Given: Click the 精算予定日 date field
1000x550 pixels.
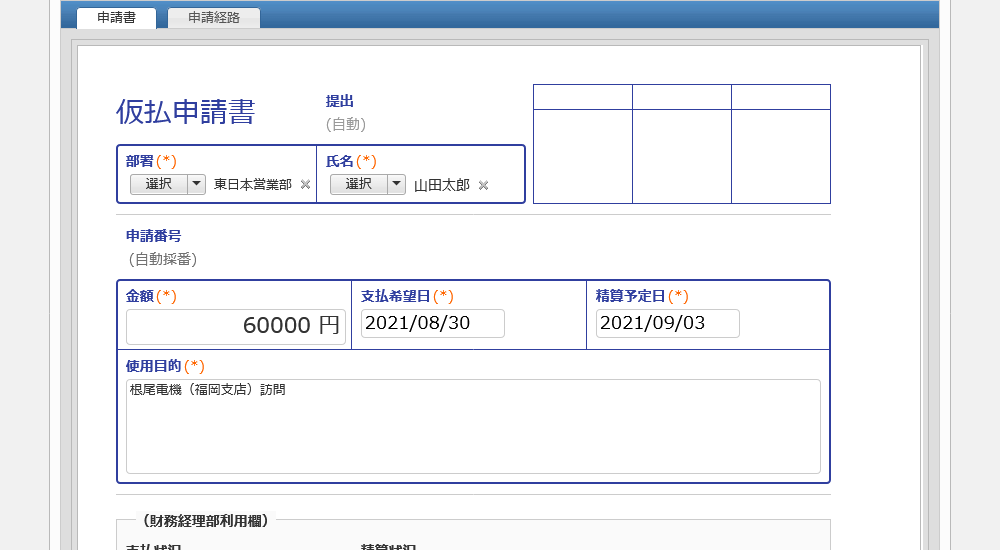Looking at the screenshot, I should tap(667, 323).
